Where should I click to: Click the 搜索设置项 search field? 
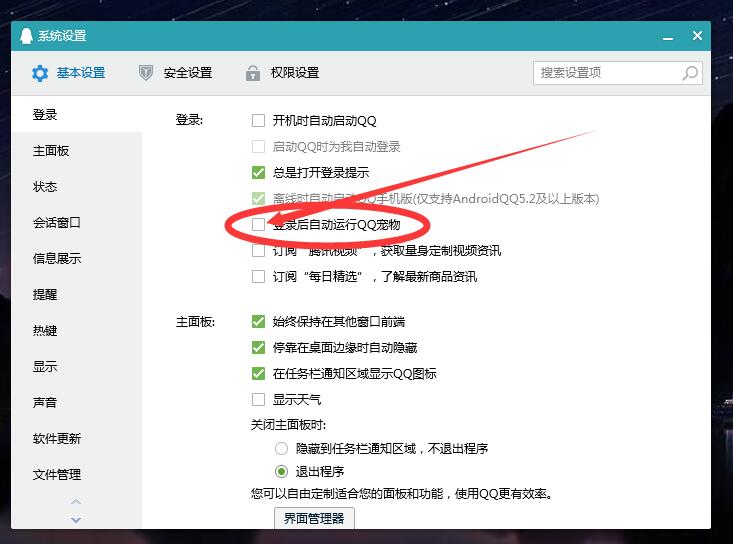point(608,73)
